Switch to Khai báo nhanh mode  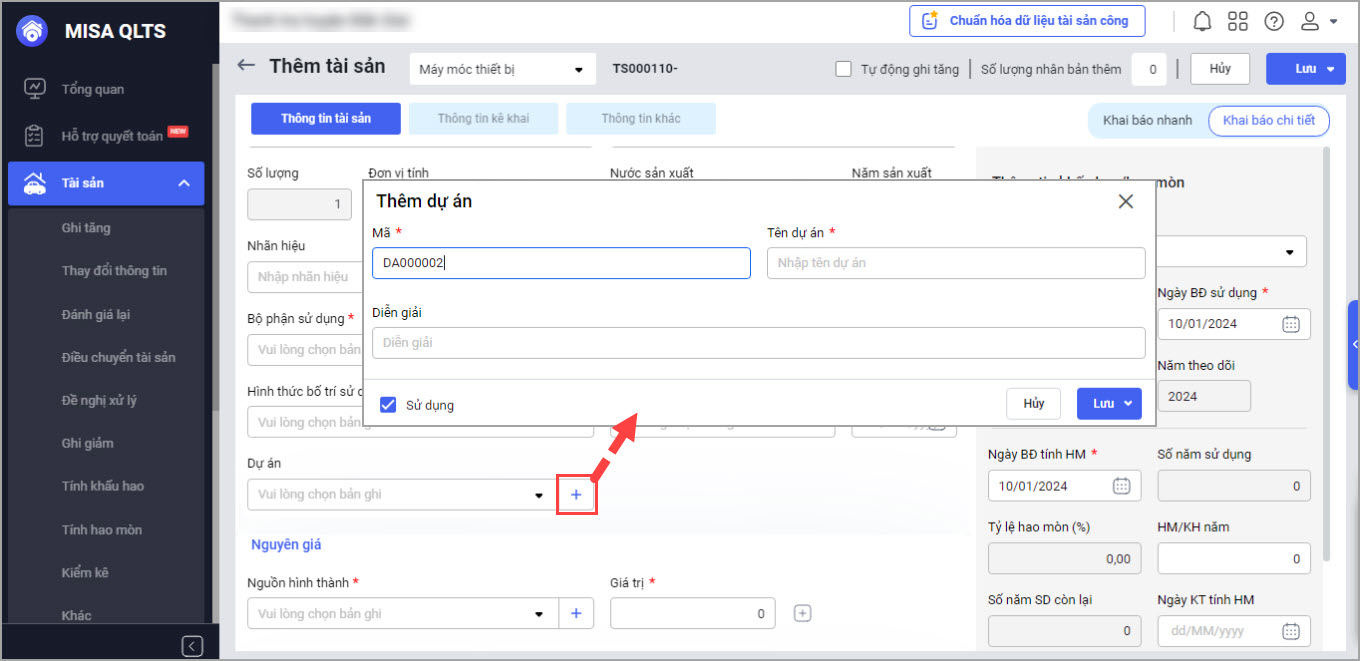pyautogui.click(x=1147, y=120)
